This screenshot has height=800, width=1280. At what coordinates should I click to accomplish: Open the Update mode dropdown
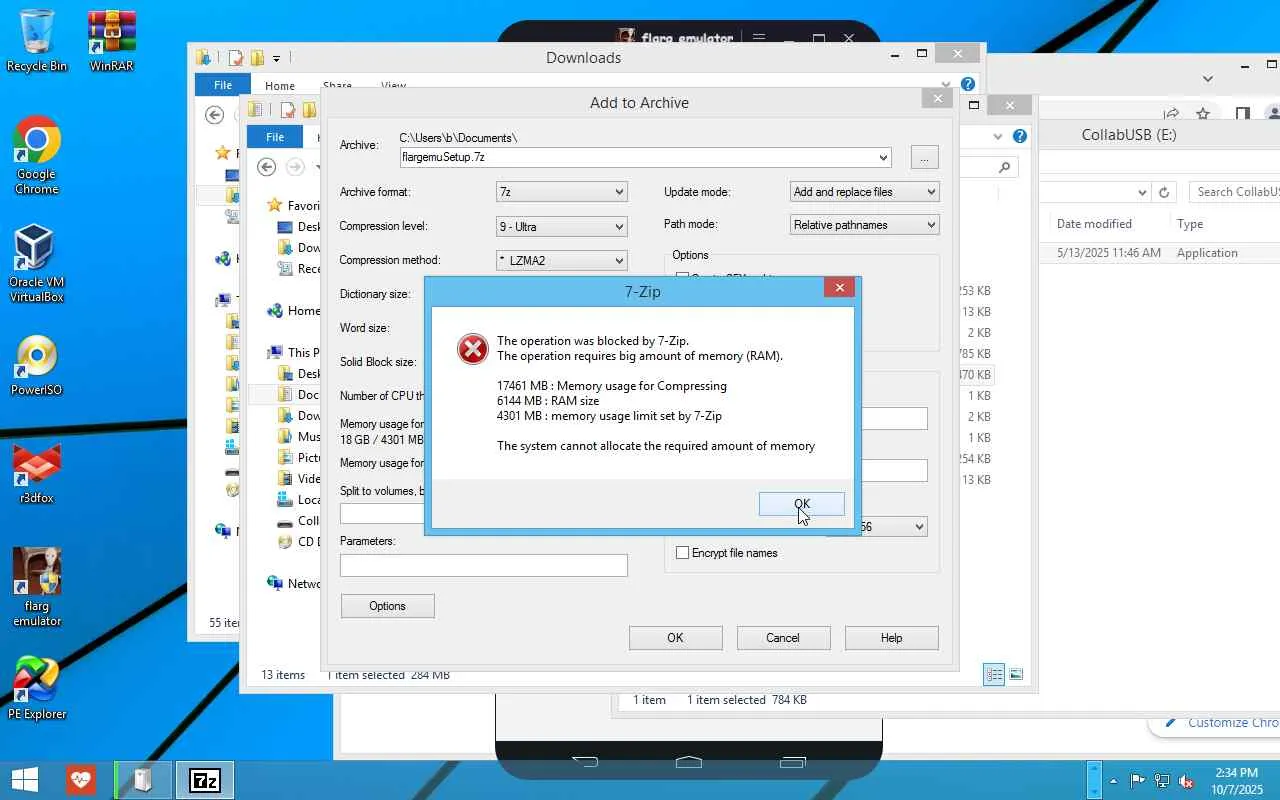[x=864, y=192]
